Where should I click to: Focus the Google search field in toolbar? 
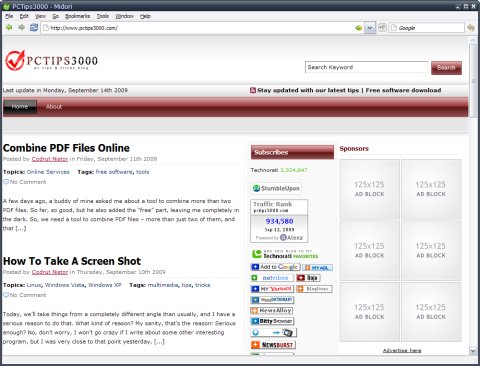point(427,28)
